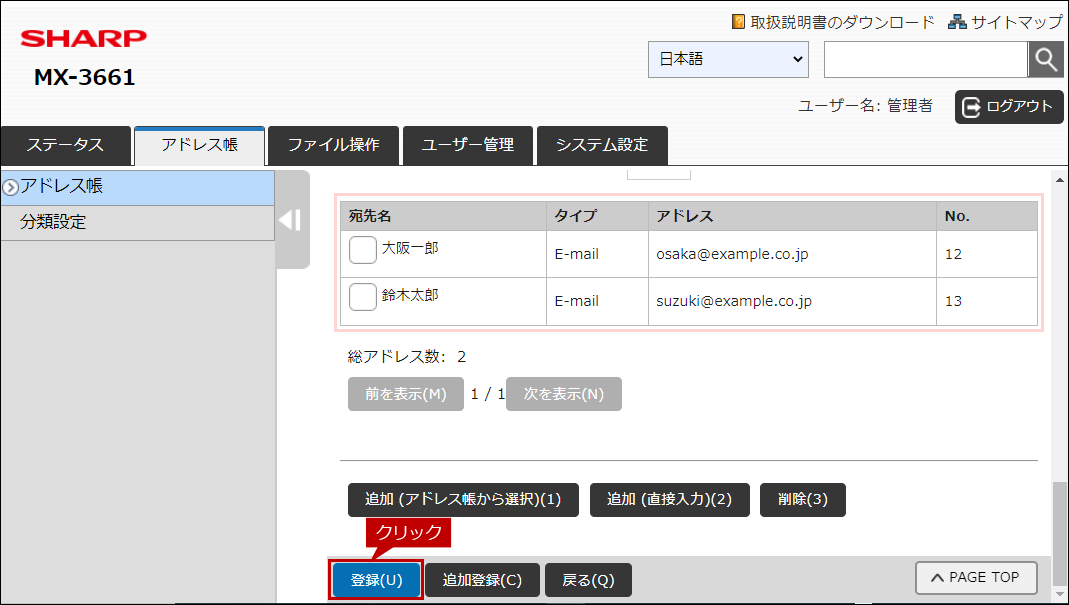Screen dimensions: 1069x605
Task: Click osaka@example.co.jp address cell
Action: pos(792,254)
